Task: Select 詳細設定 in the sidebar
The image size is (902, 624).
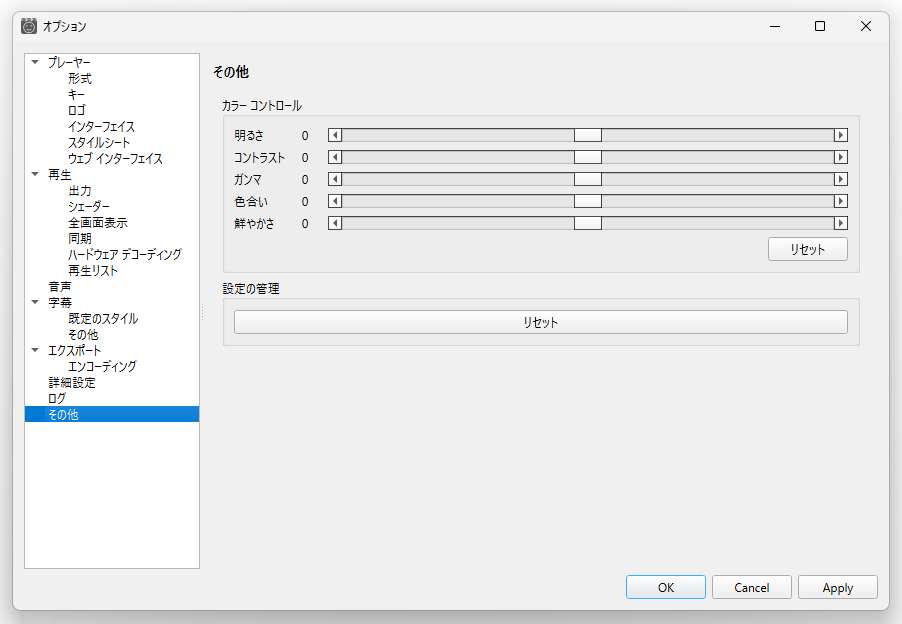Action: (x=72, y=382)
